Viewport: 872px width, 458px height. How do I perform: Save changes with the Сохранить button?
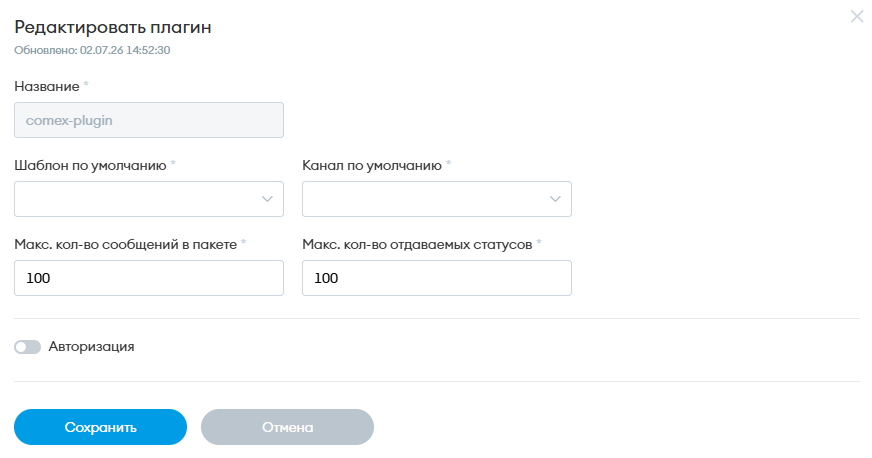coord(100,427)
